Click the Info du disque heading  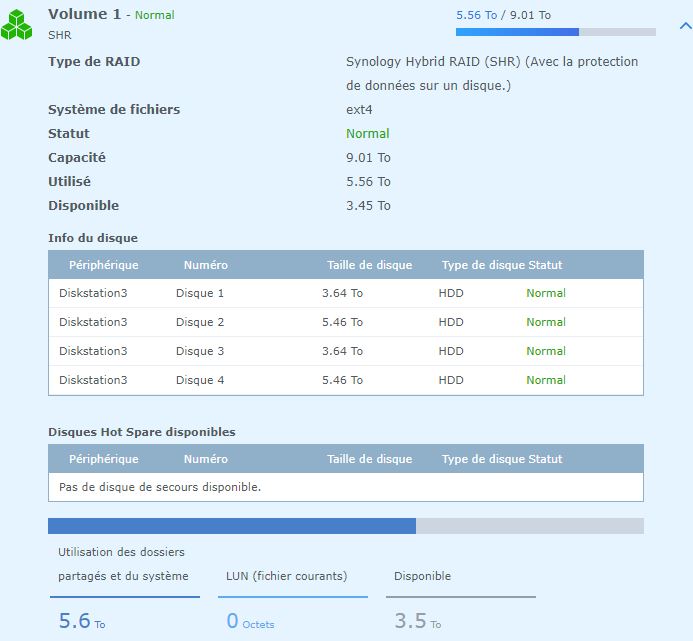93,238
